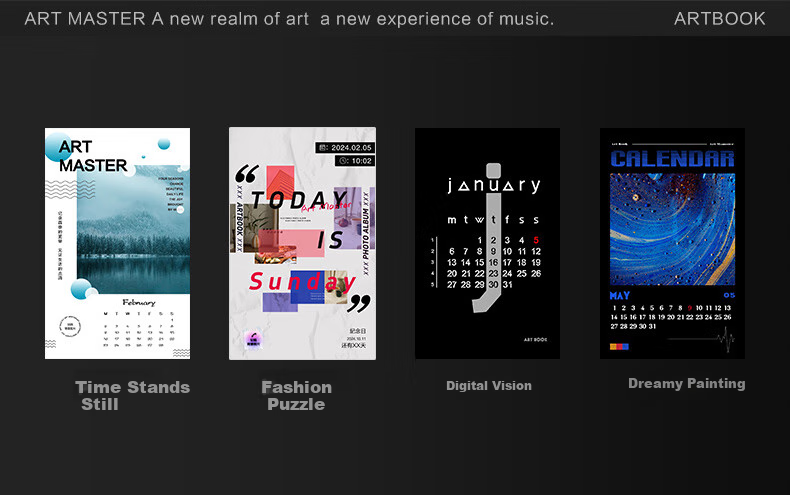Open the Time Stands Still template thumbnail
Screen dimensions: 790x495
(117, 243)
